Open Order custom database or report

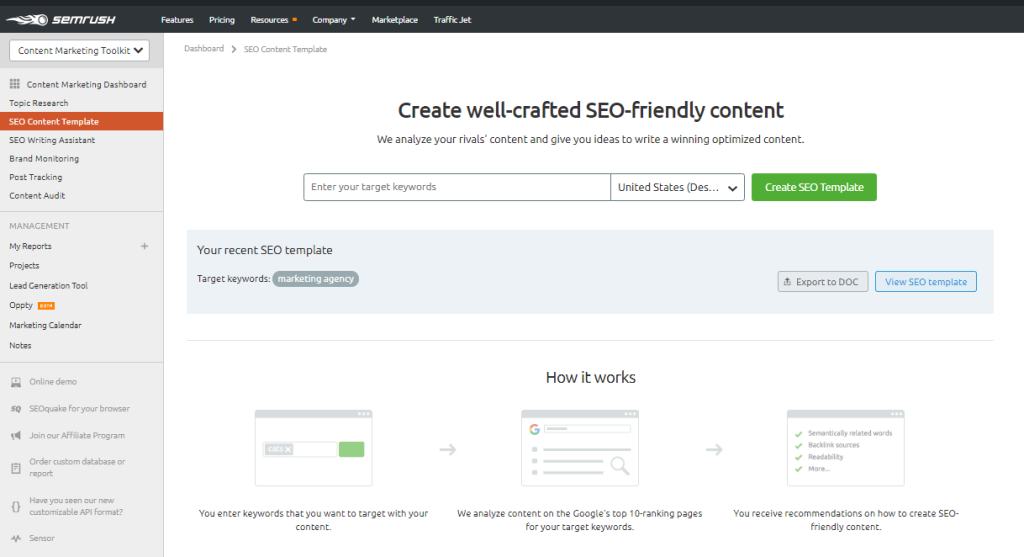coord(77,468)
